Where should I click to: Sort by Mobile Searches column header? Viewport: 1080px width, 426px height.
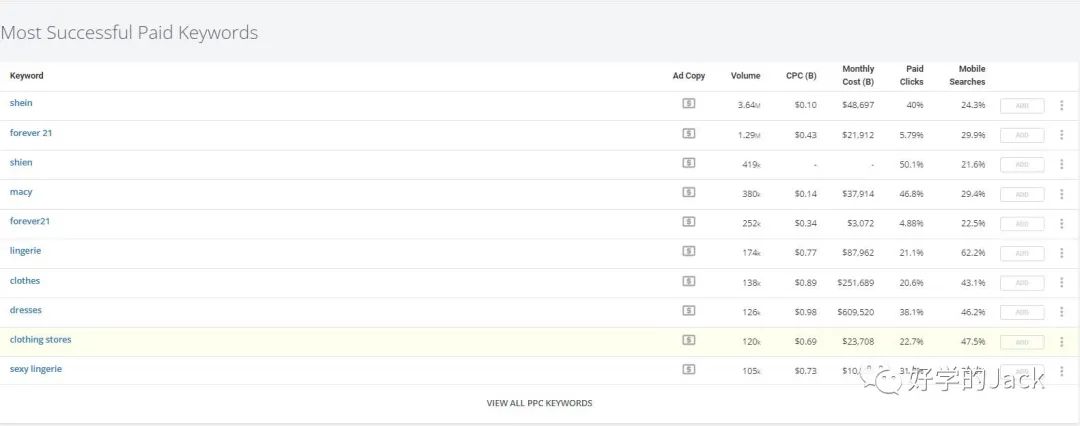(966, 76)
